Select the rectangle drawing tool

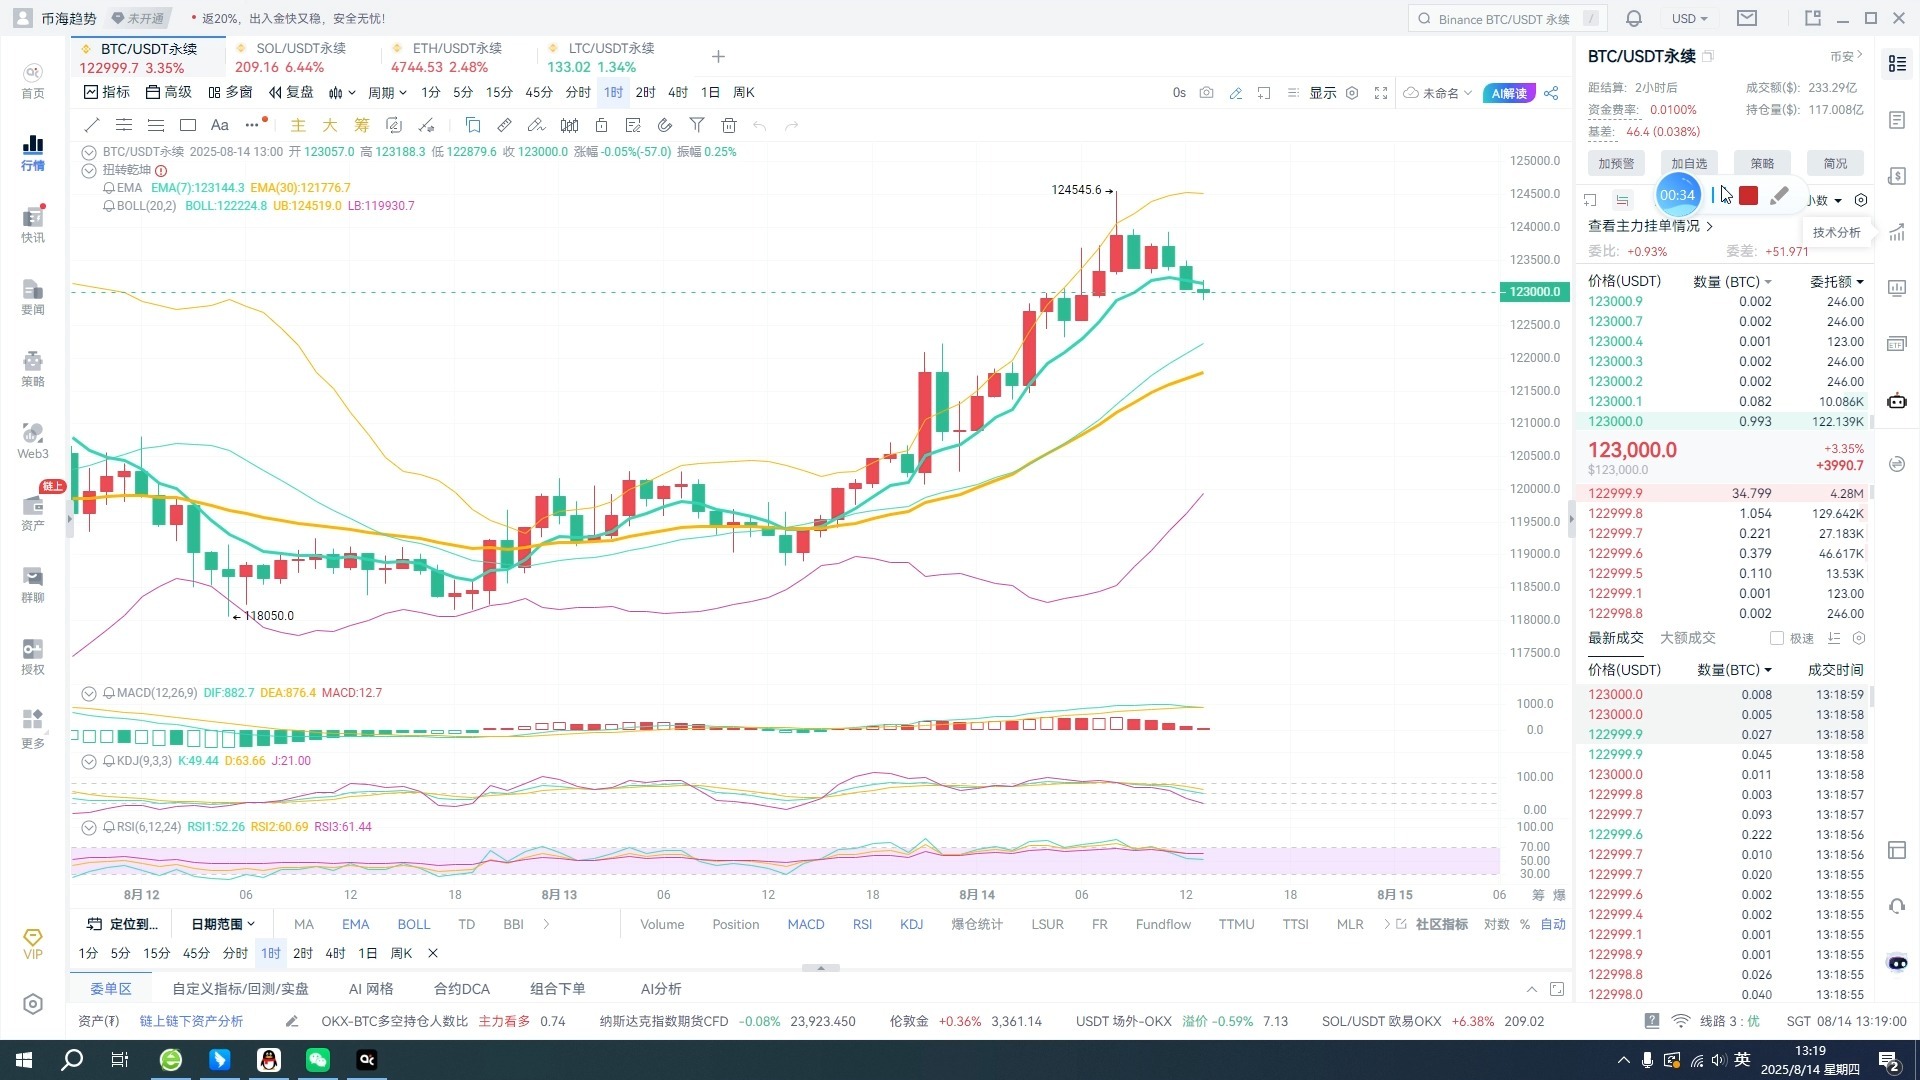188,125
